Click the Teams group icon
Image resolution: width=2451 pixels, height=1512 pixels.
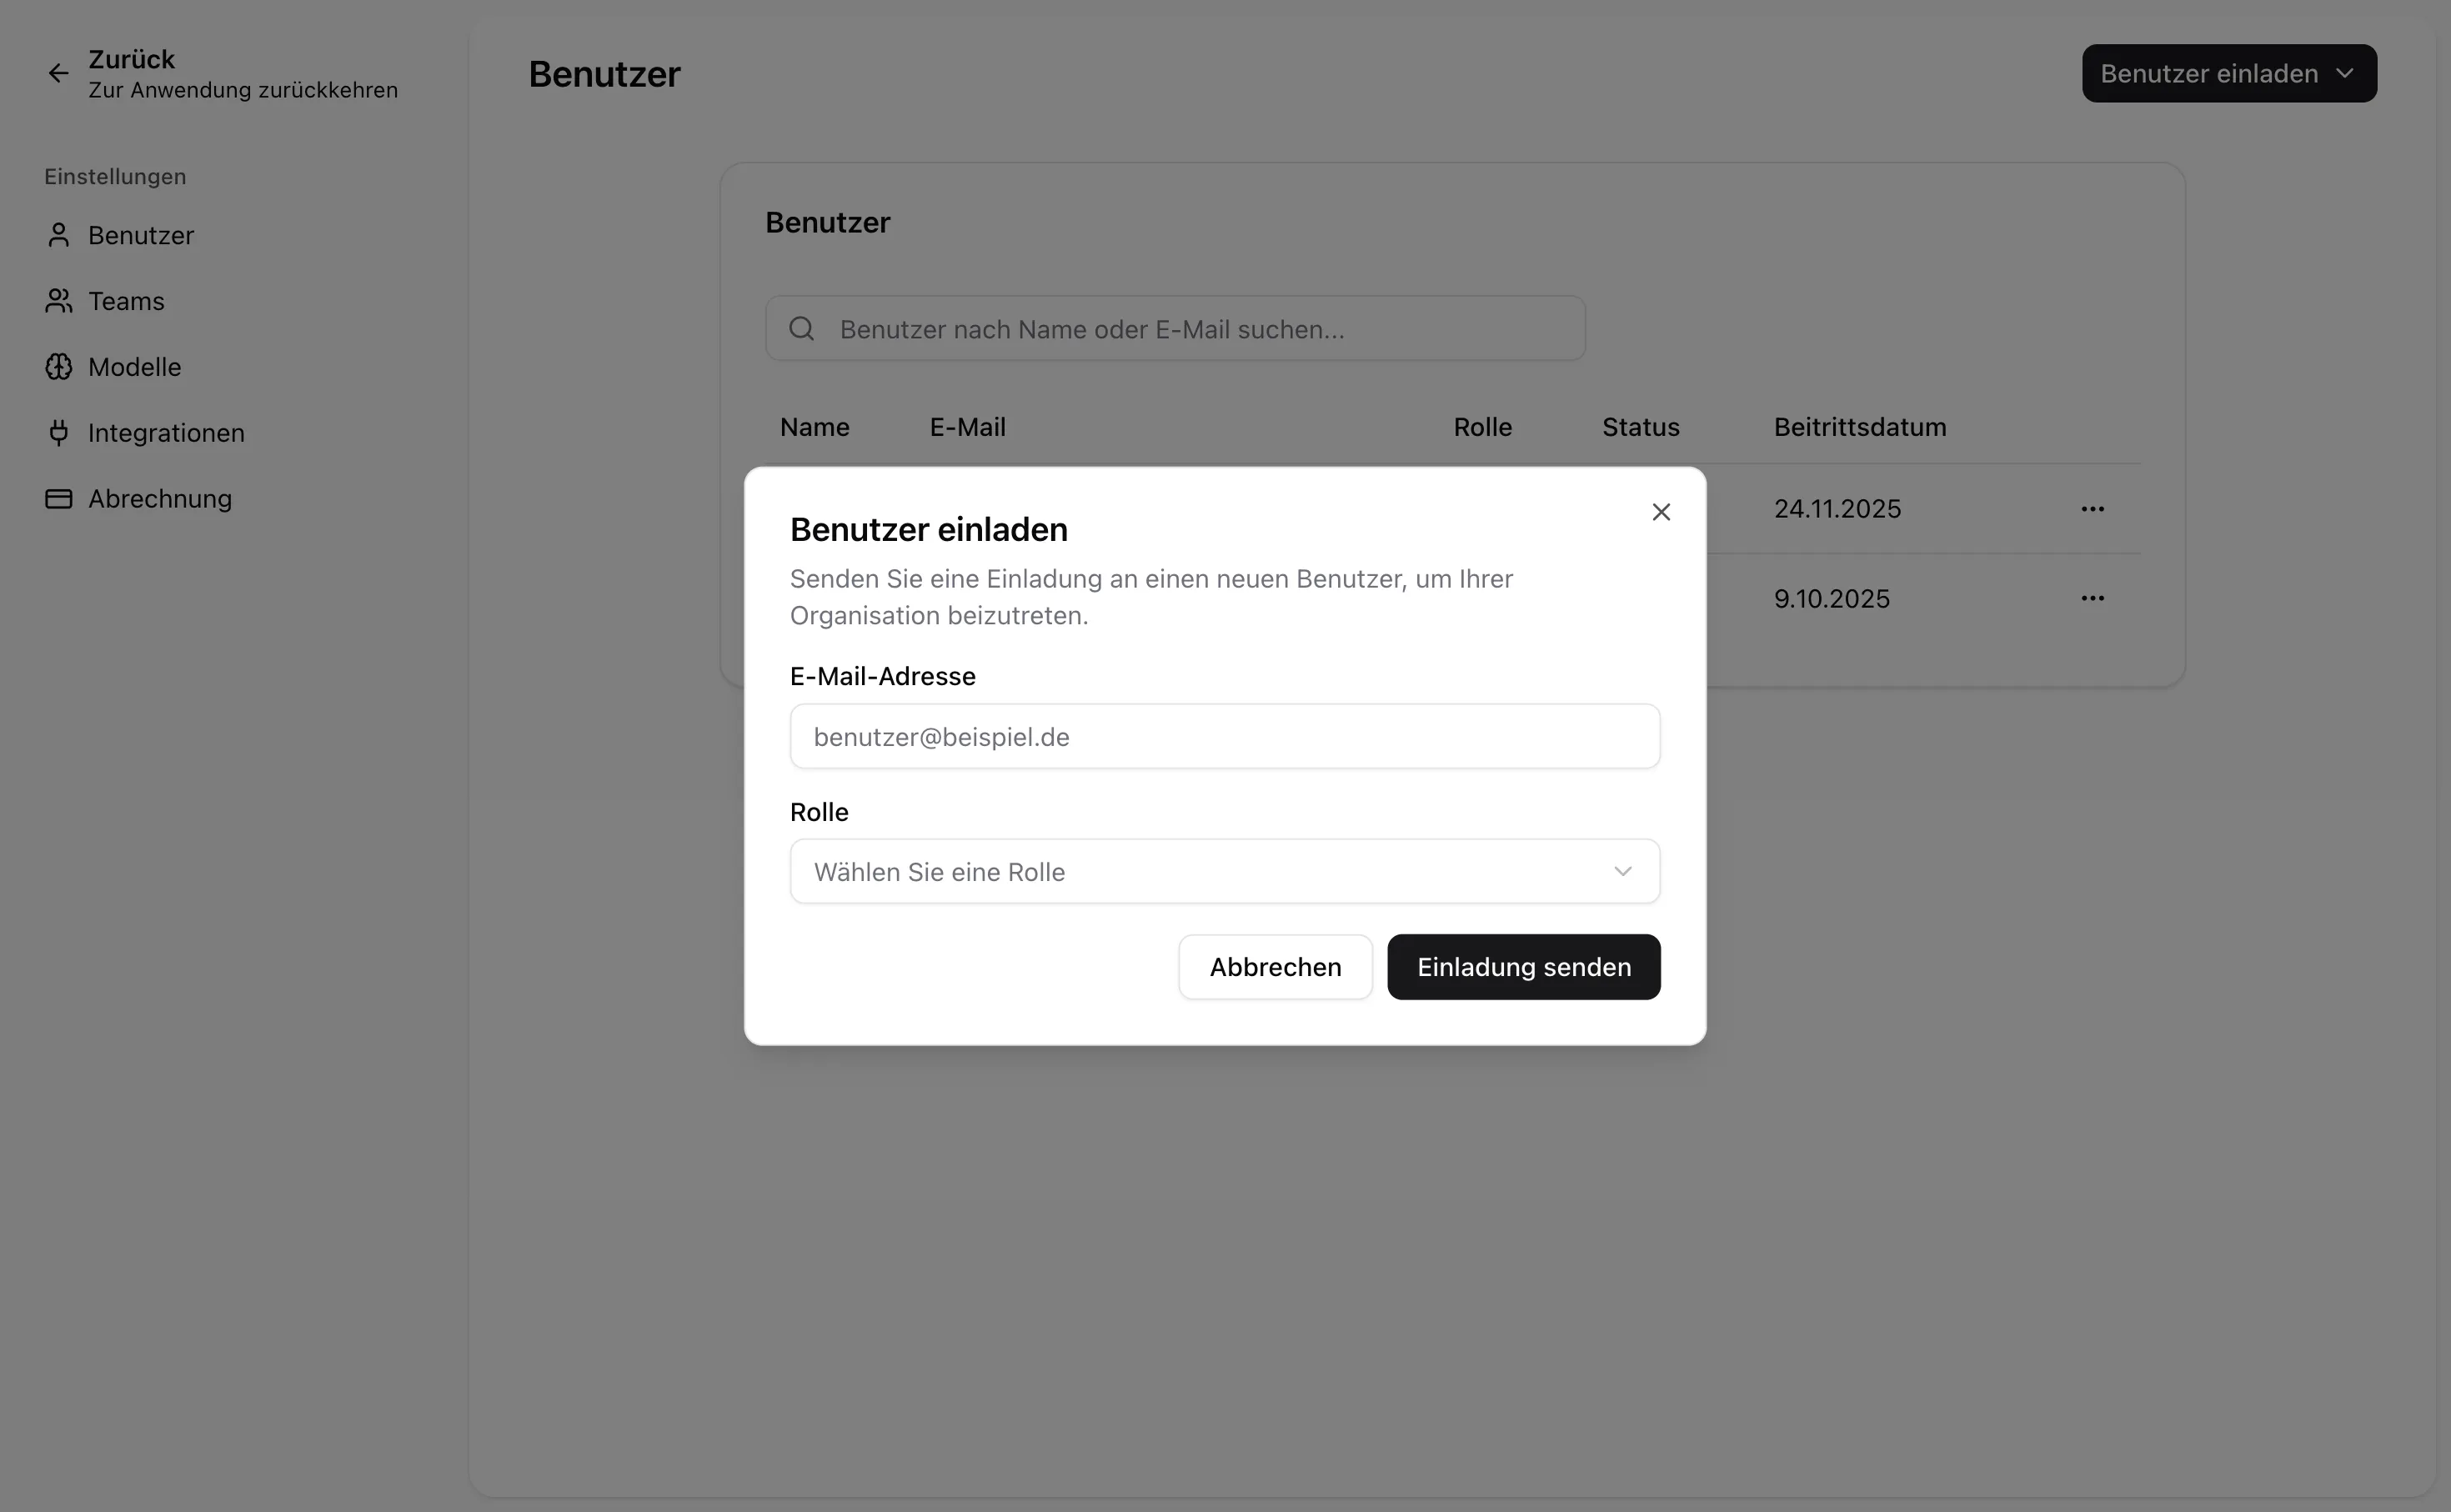click(x=58, y=301)
